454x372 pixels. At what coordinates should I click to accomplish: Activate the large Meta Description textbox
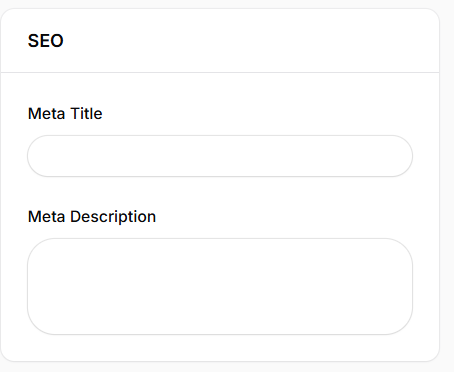220,286
